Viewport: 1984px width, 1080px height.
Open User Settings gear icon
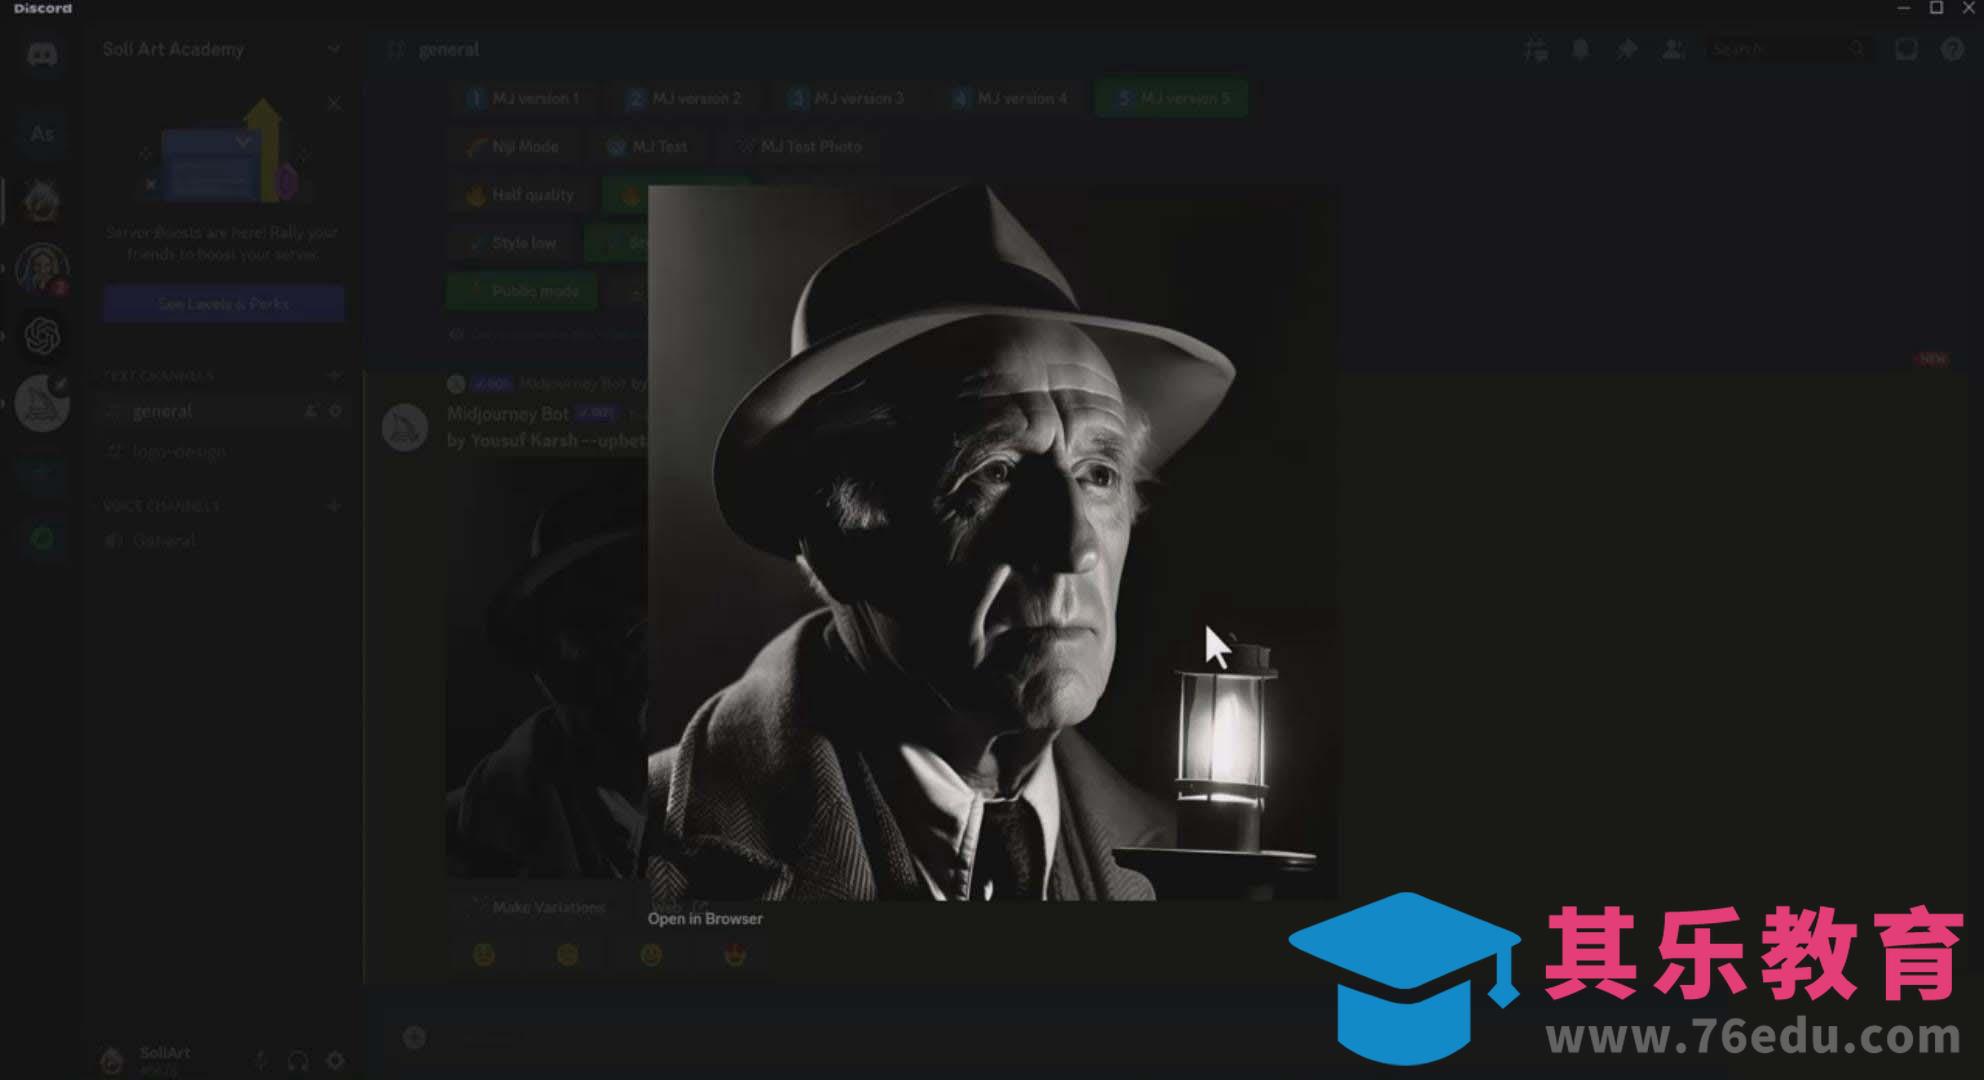point(336,1060)
